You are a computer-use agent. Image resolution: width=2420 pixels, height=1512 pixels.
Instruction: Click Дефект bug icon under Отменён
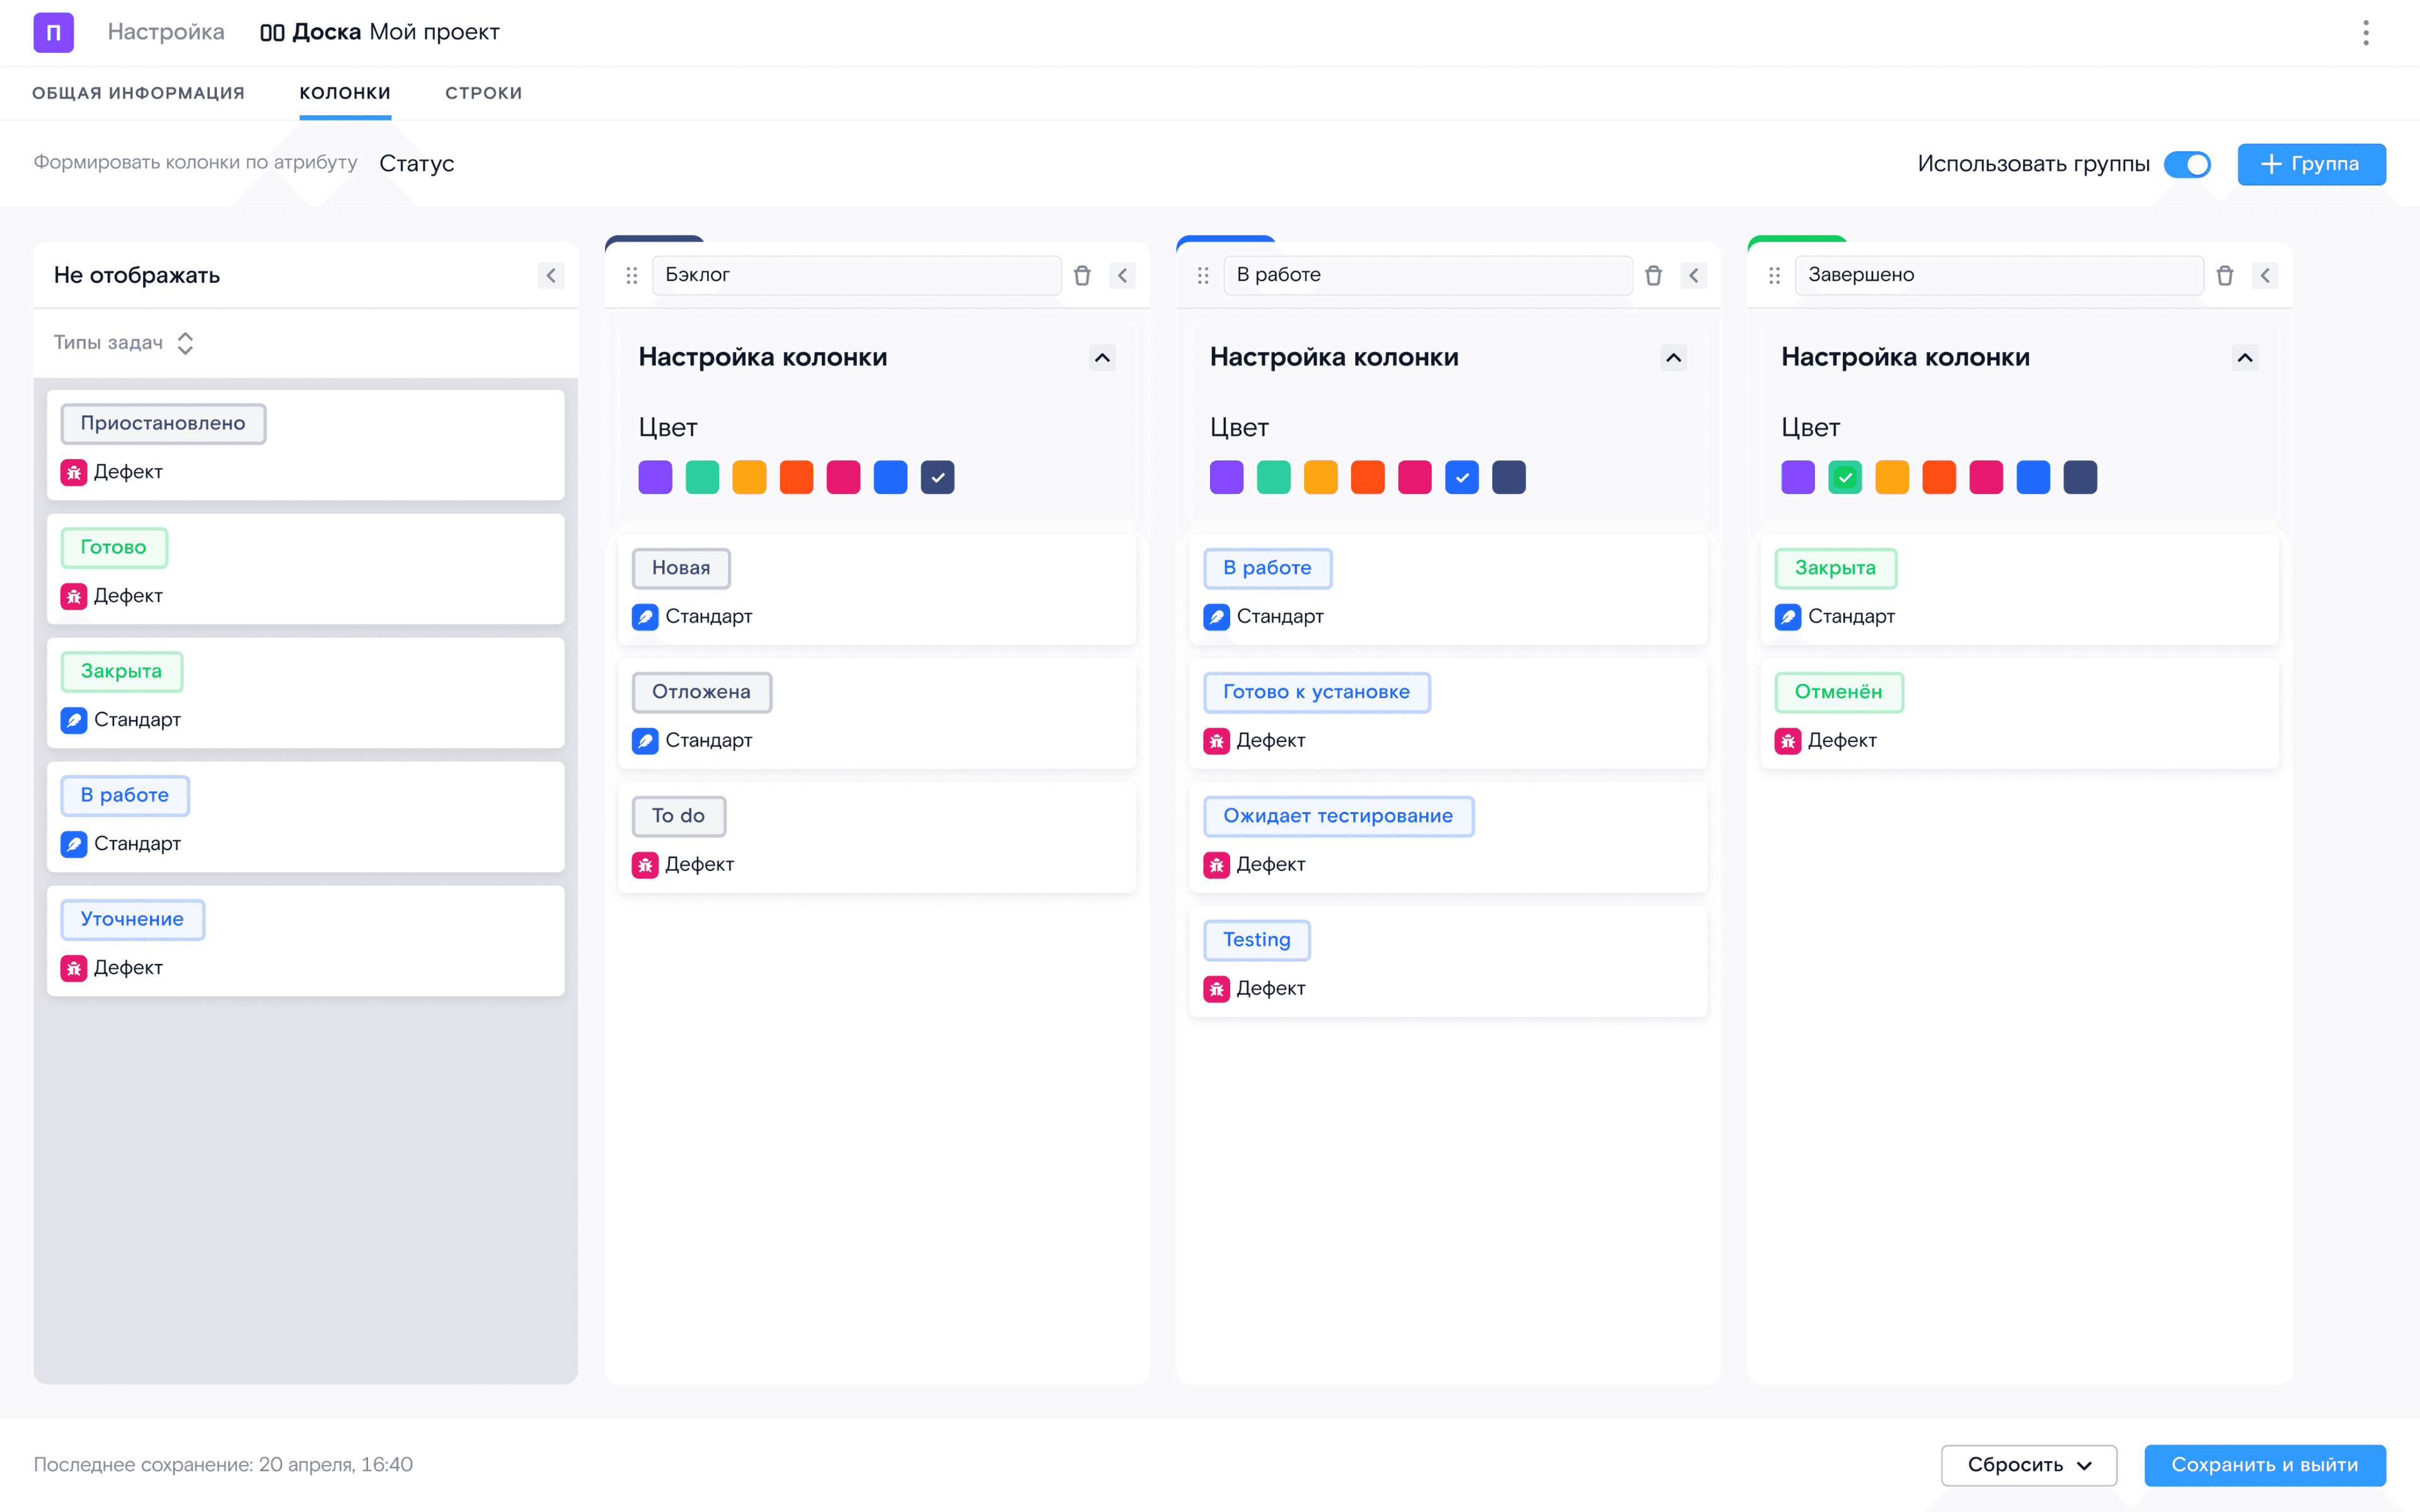coord(1788,741)
